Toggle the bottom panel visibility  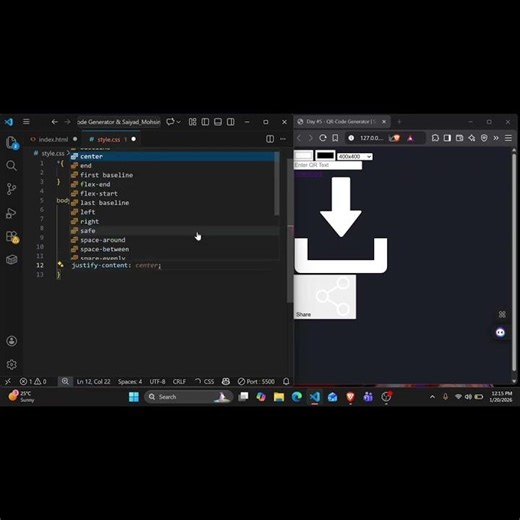(x=218, y=122)
